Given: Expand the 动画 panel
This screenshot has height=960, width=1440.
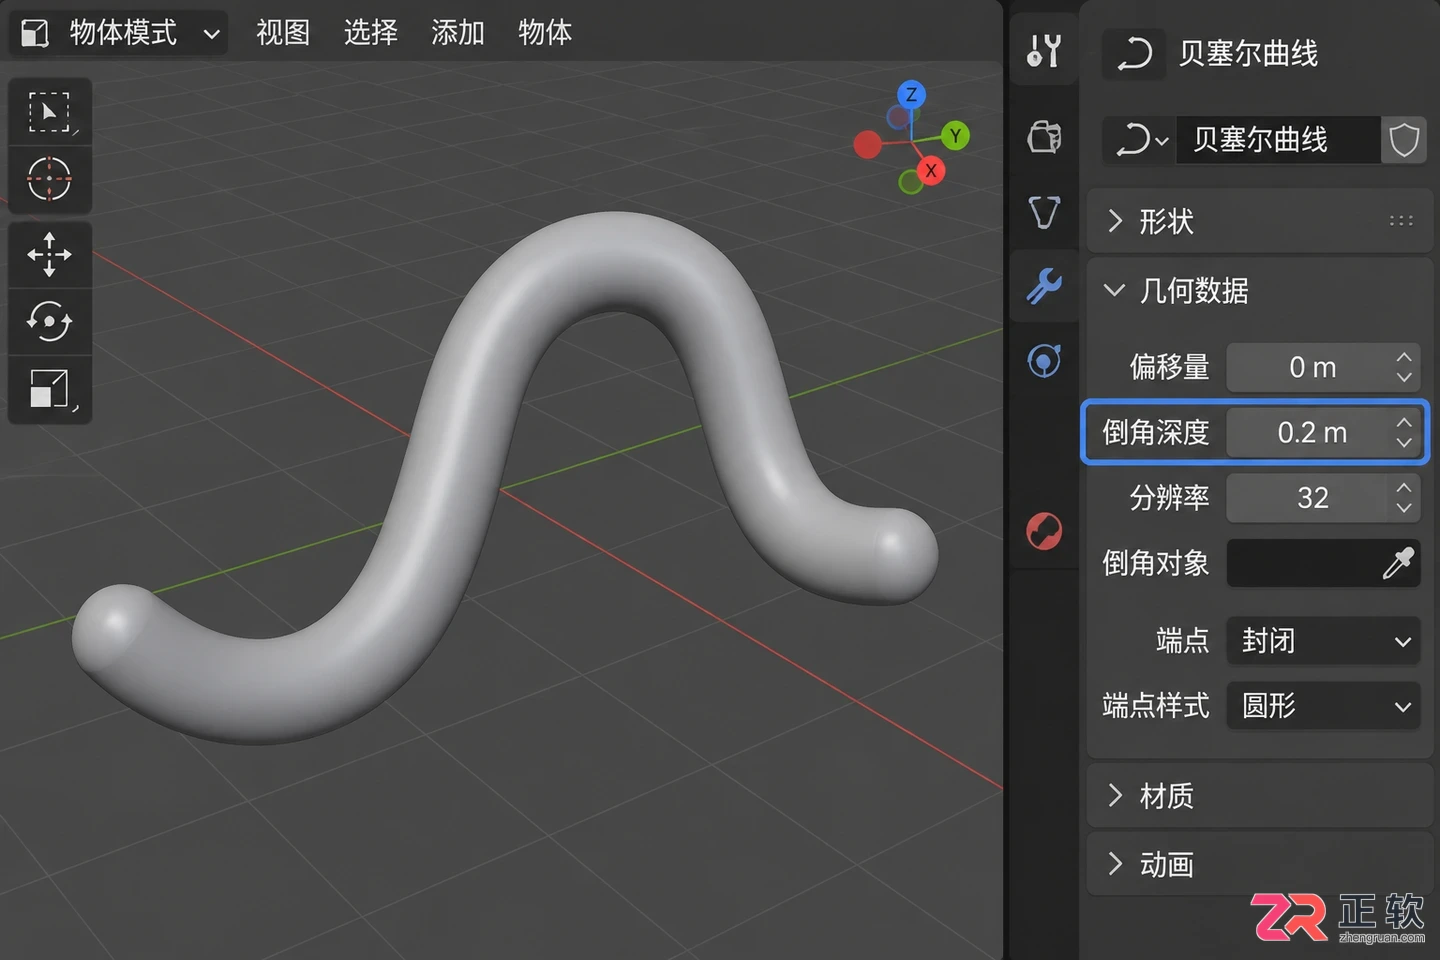Looking at the screenshot, I should pyautogui.click(x=1260, y=864).
